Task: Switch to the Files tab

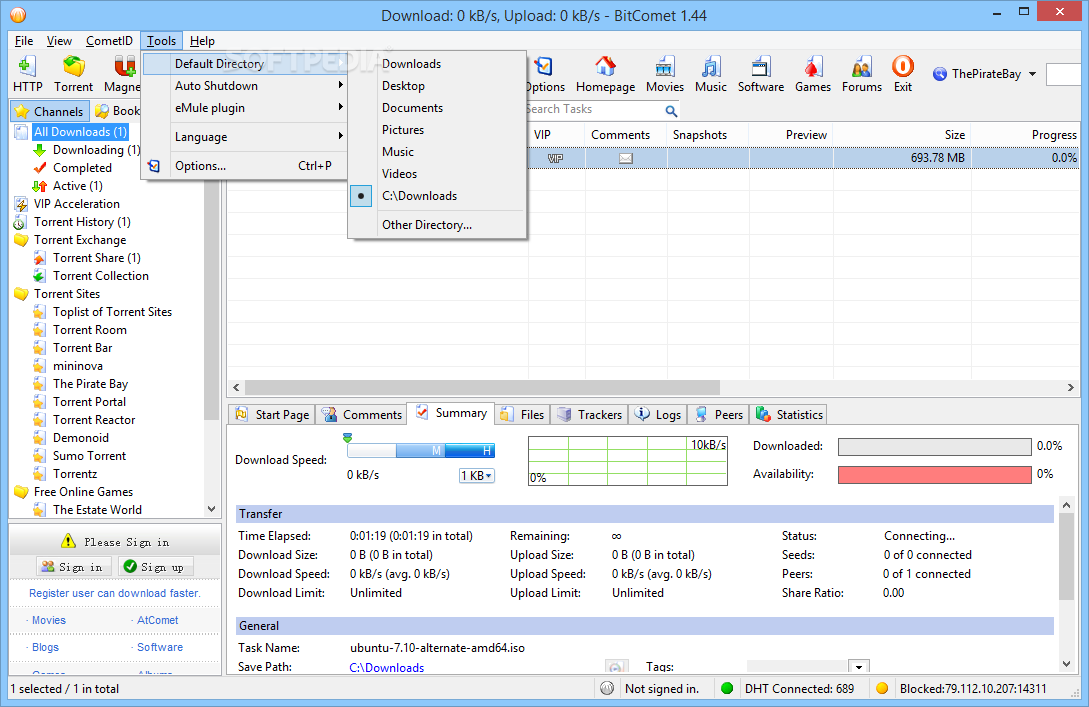Action: coord(522,415)
